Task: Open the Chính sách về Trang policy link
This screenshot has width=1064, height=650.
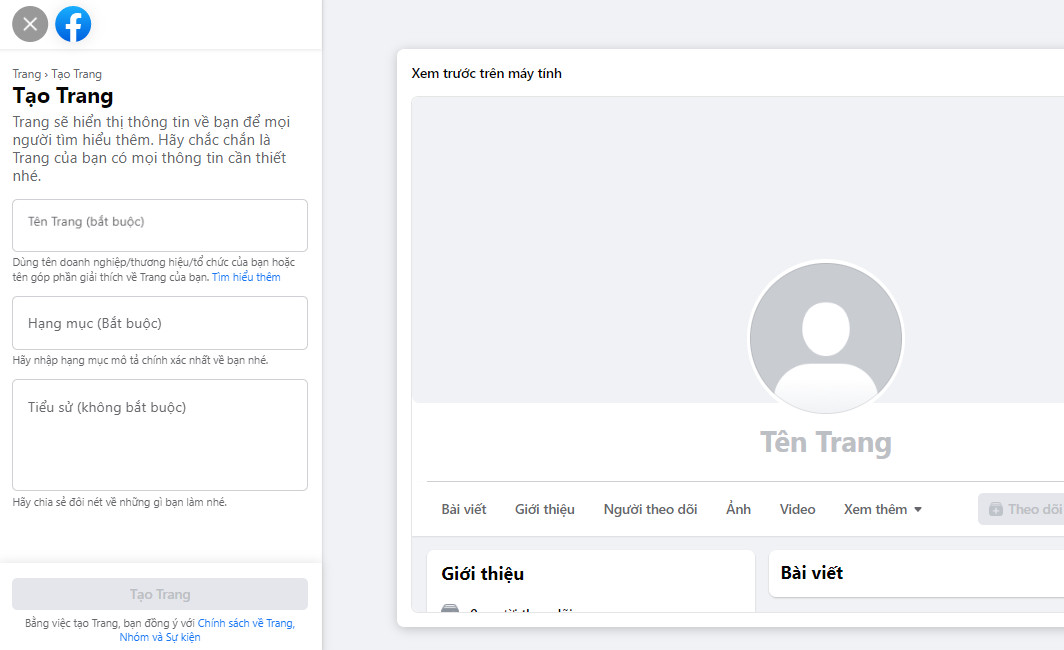Action: (246, 623)
